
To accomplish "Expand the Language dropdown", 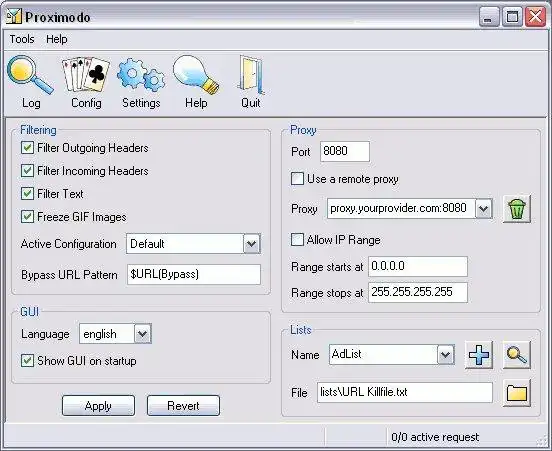I will coord(143,334).
